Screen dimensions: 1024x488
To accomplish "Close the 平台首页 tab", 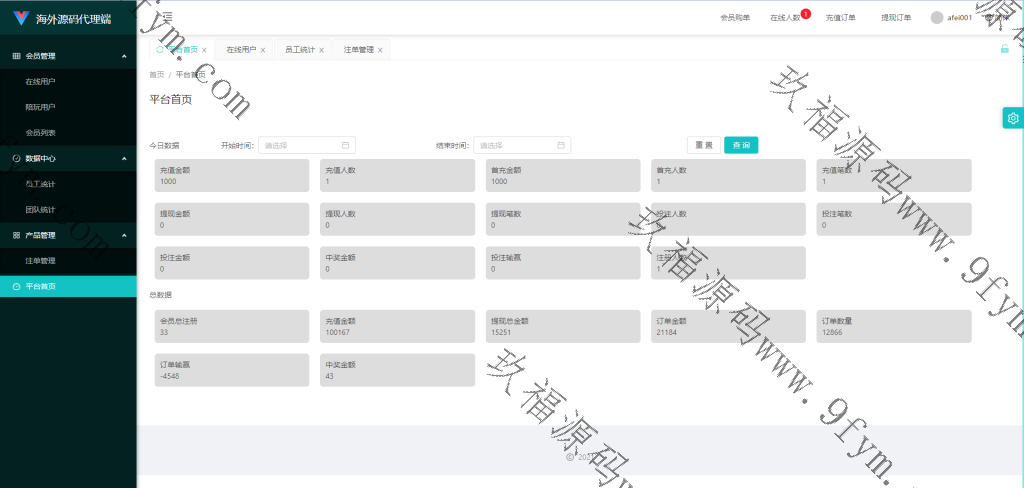I will [204, 50].
